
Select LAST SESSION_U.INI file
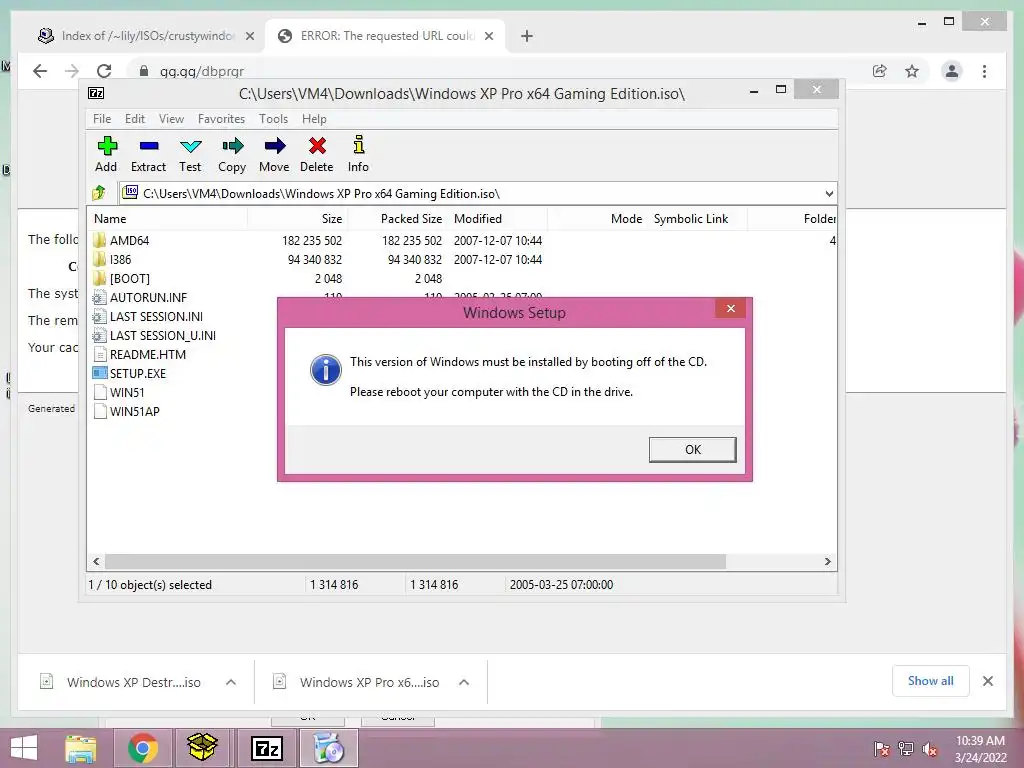point(163,335)
